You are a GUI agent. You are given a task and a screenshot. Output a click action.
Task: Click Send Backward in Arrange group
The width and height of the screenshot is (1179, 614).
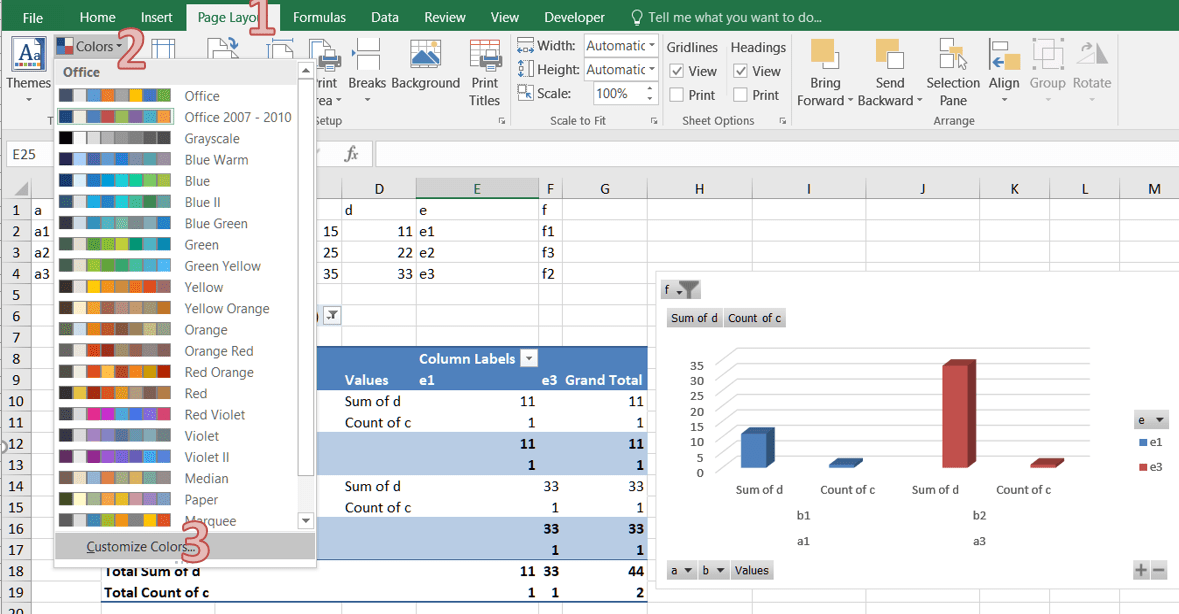tap(888, 70)
